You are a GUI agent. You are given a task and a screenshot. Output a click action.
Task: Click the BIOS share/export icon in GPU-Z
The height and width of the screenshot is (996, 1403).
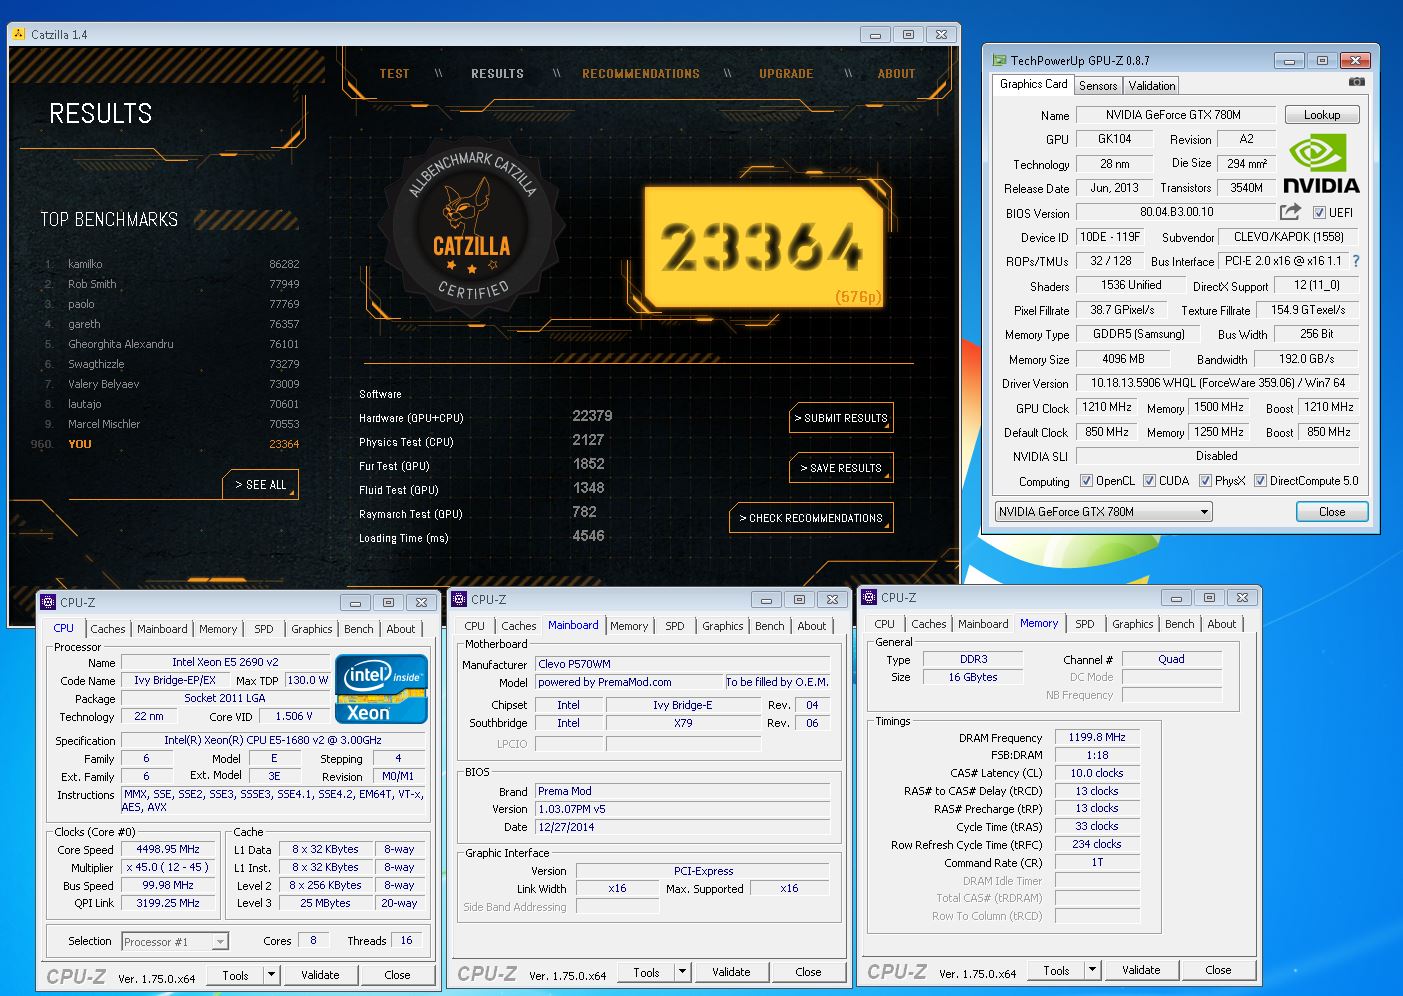[x=1290, y=212]
